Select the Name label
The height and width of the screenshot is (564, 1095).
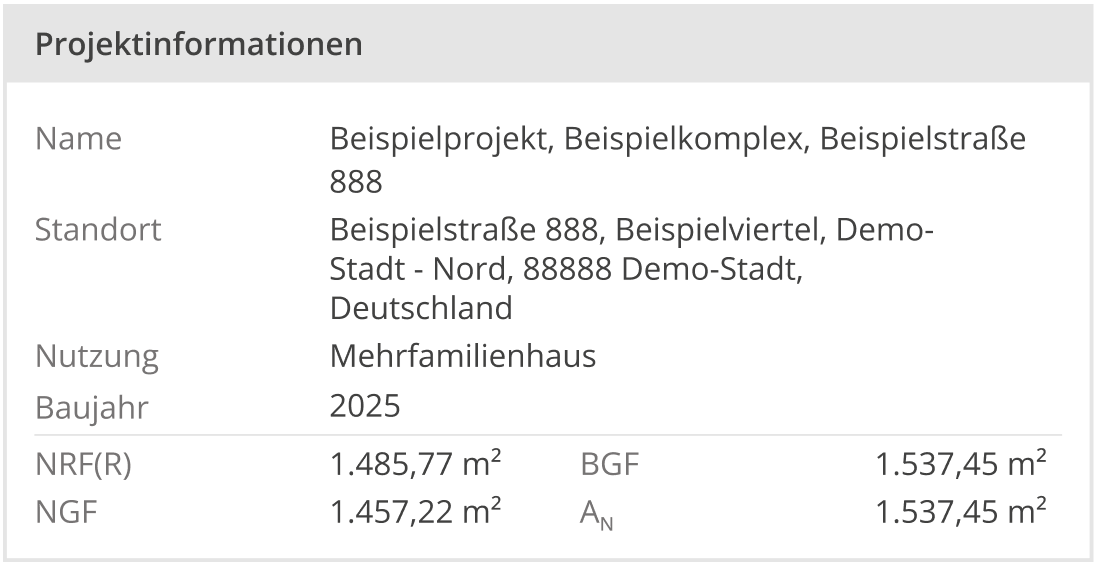tap(78, 138)
